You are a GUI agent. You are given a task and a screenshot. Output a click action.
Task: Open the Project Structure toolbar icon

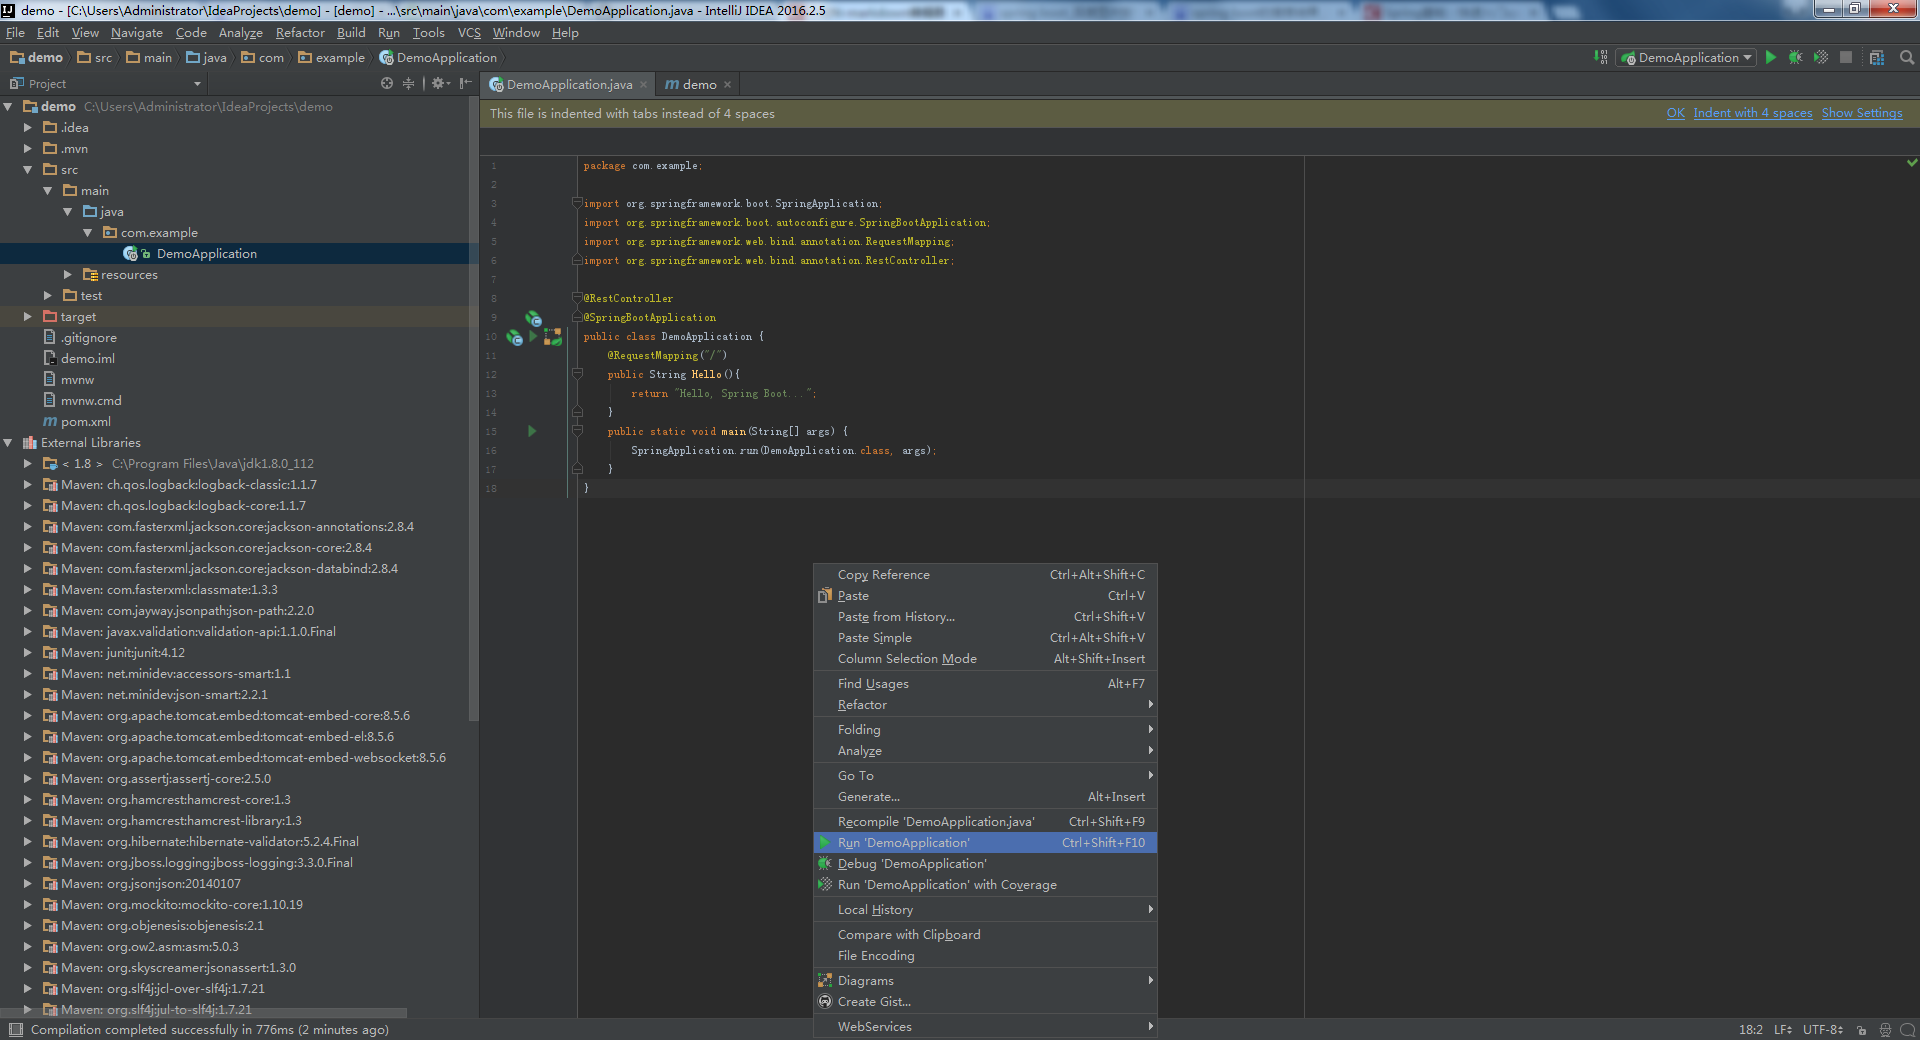(x=1877, y=58)
